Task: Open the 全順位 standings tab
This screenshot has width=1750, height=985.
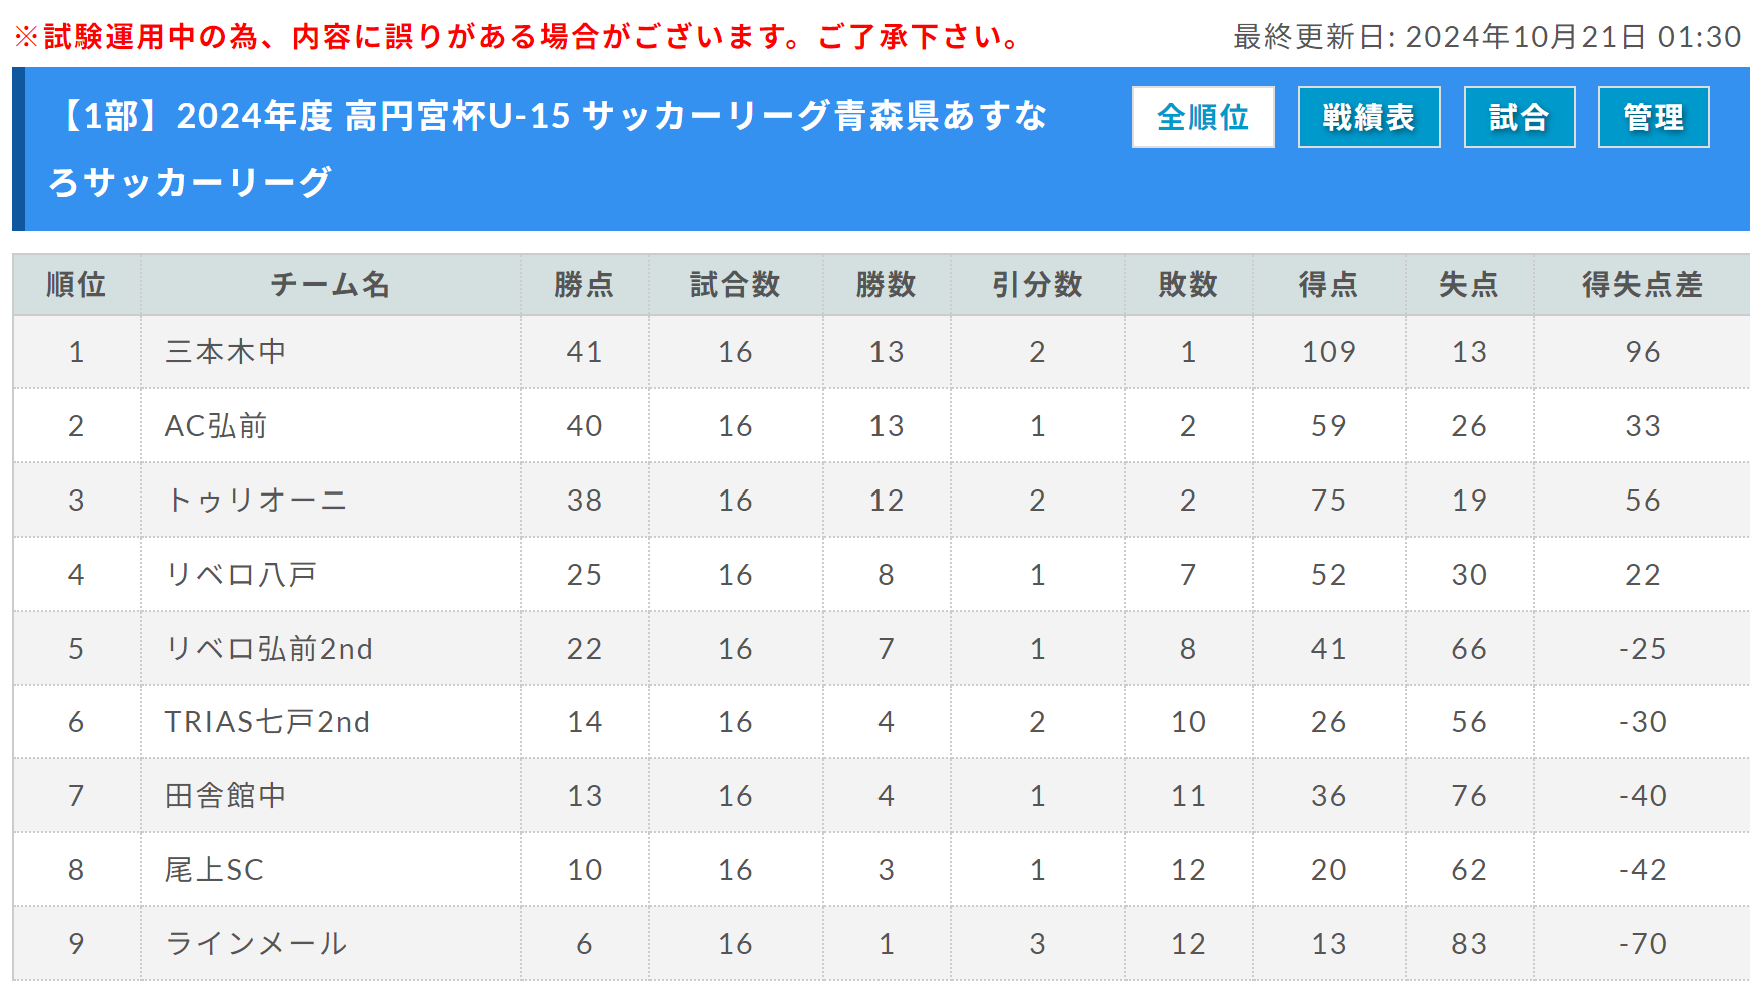Action: (1203, 117)
